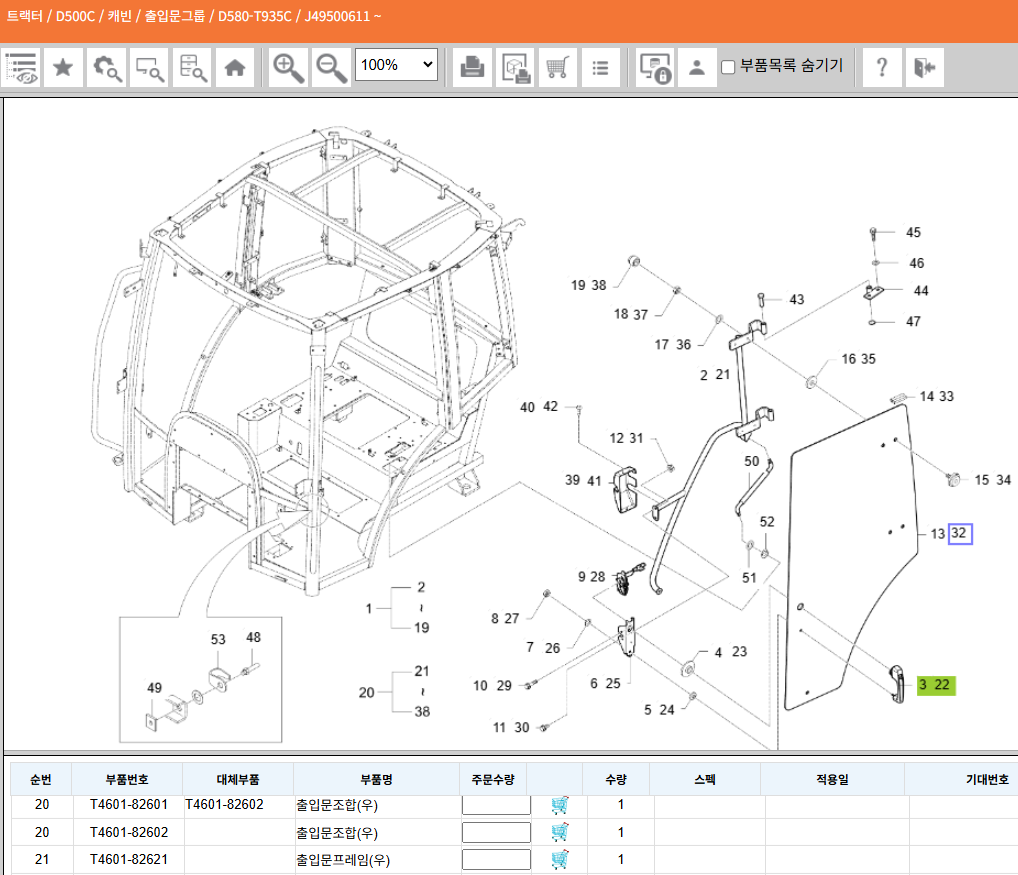Image resolution: width=1018 pixels, height=875 pixels.
Task: Add part T4601-82621 to cart
Action: pyautogui.click(x=560, y=859)
